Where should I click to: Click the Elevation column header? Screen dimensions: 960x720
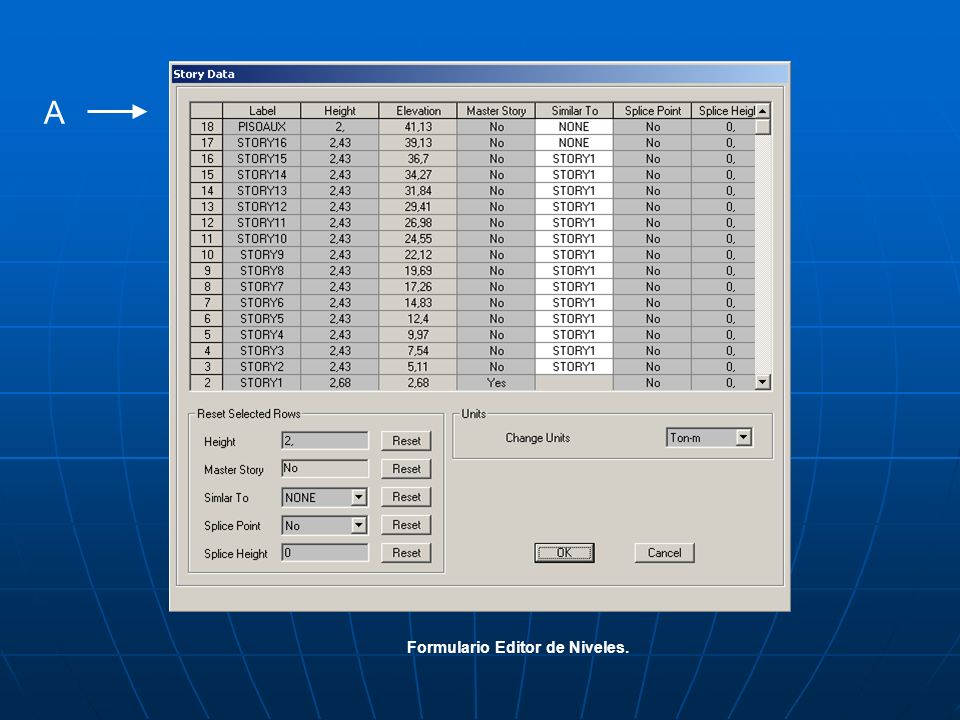click(418, 111)
